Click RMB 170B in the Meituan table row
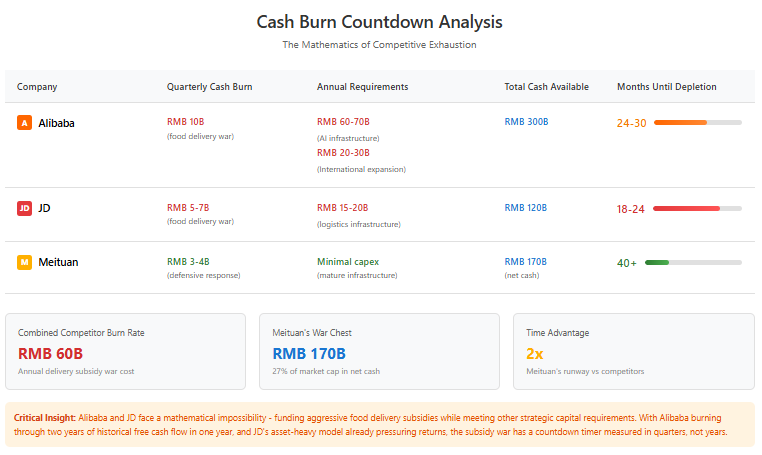 (526, 262)
